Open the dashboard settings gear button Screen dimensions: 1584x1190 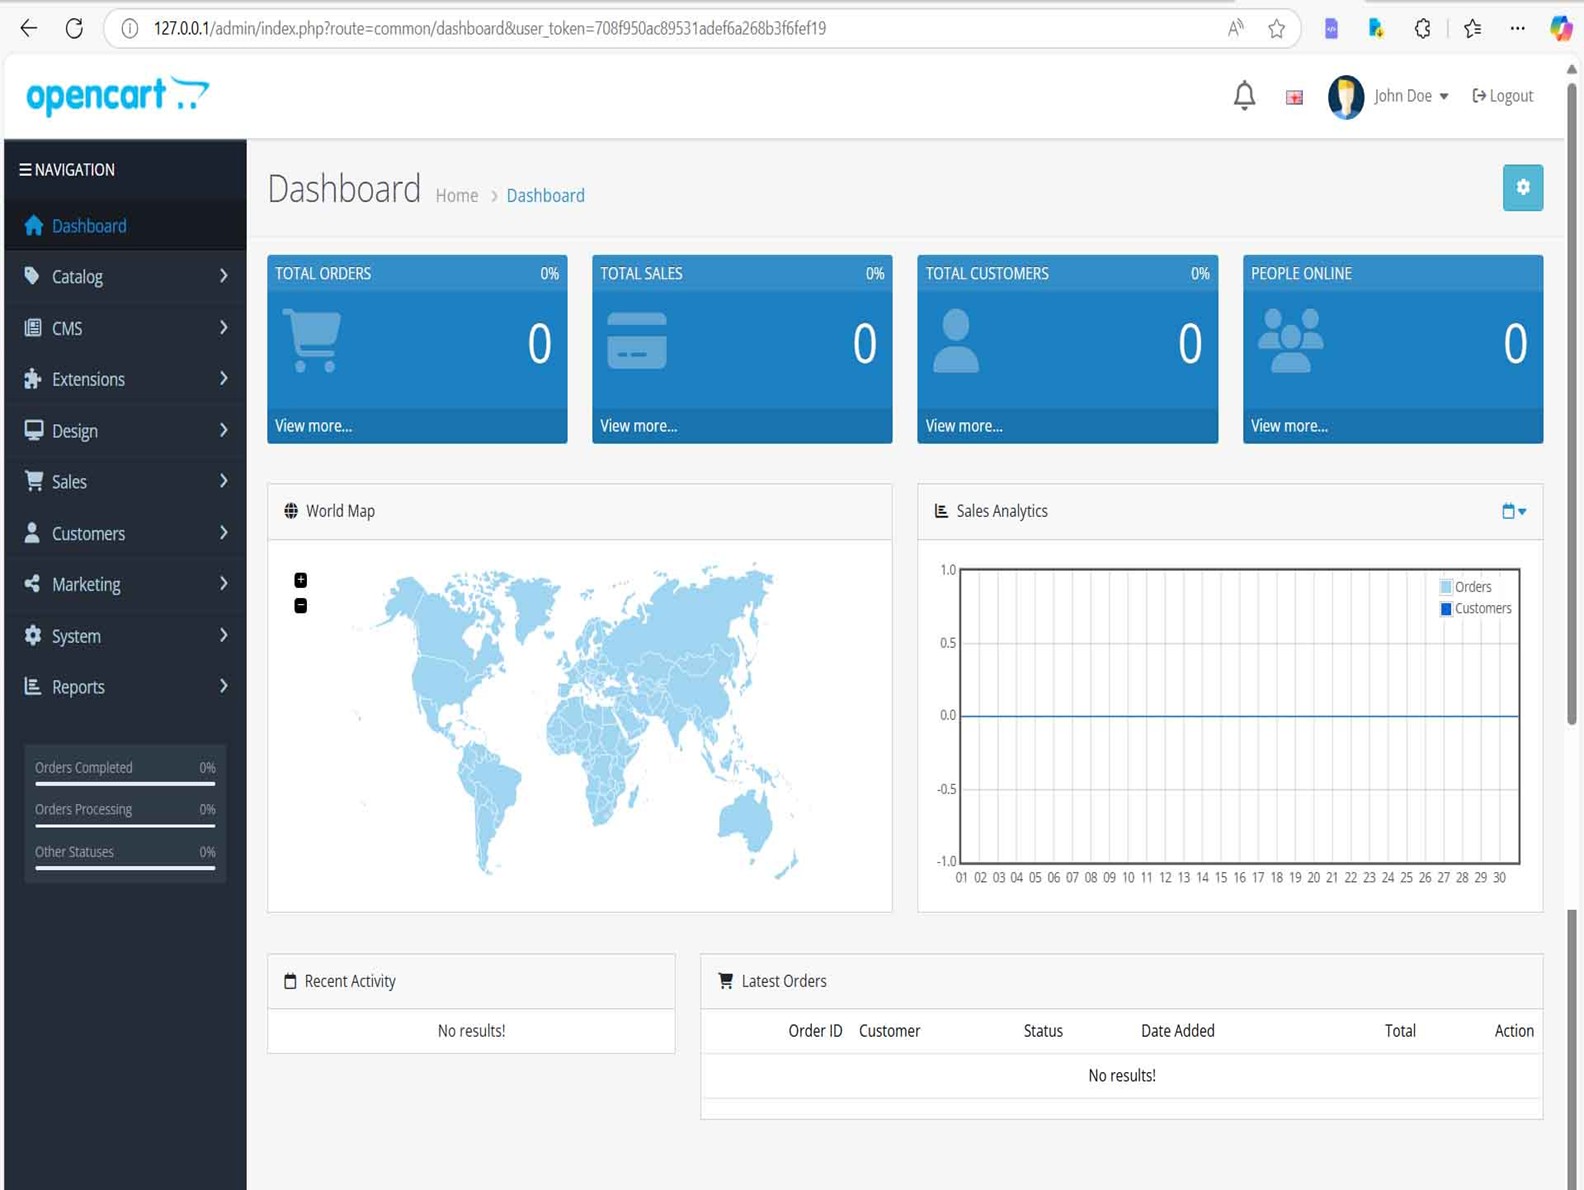(1522, 188)
